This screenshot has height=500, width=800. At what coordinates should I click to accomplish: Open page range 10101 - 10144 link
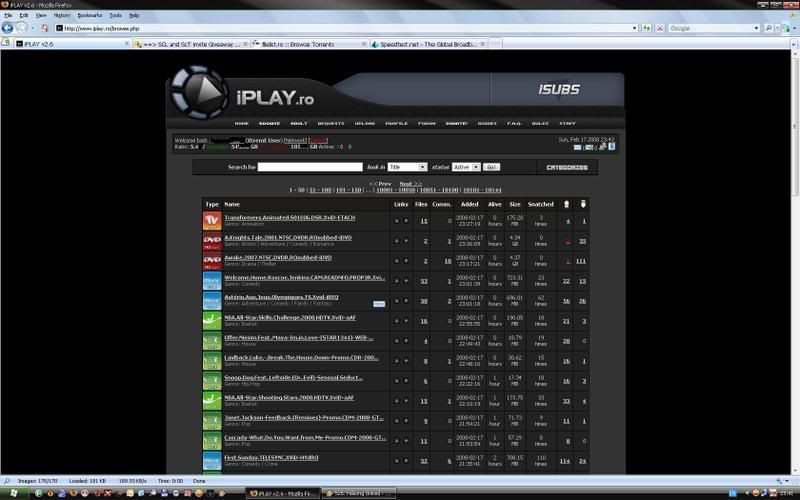pos(482,190)
